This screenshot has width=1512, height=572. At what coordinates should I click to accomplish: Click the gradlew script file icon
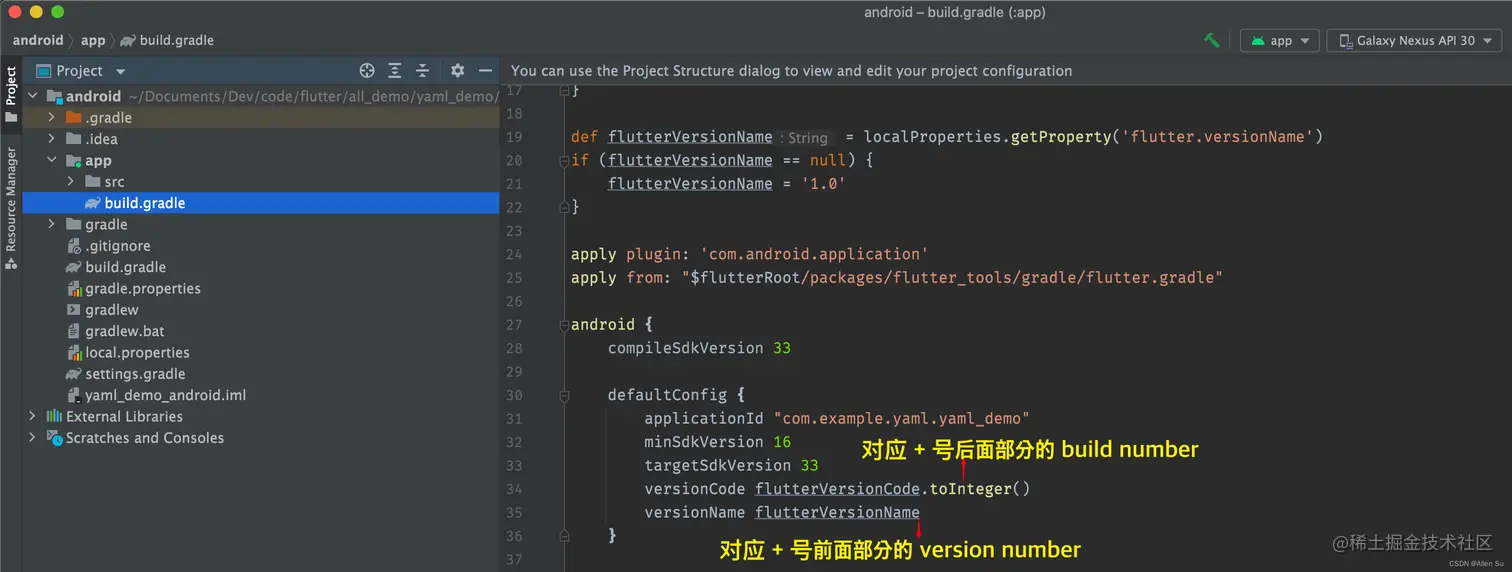73,310
